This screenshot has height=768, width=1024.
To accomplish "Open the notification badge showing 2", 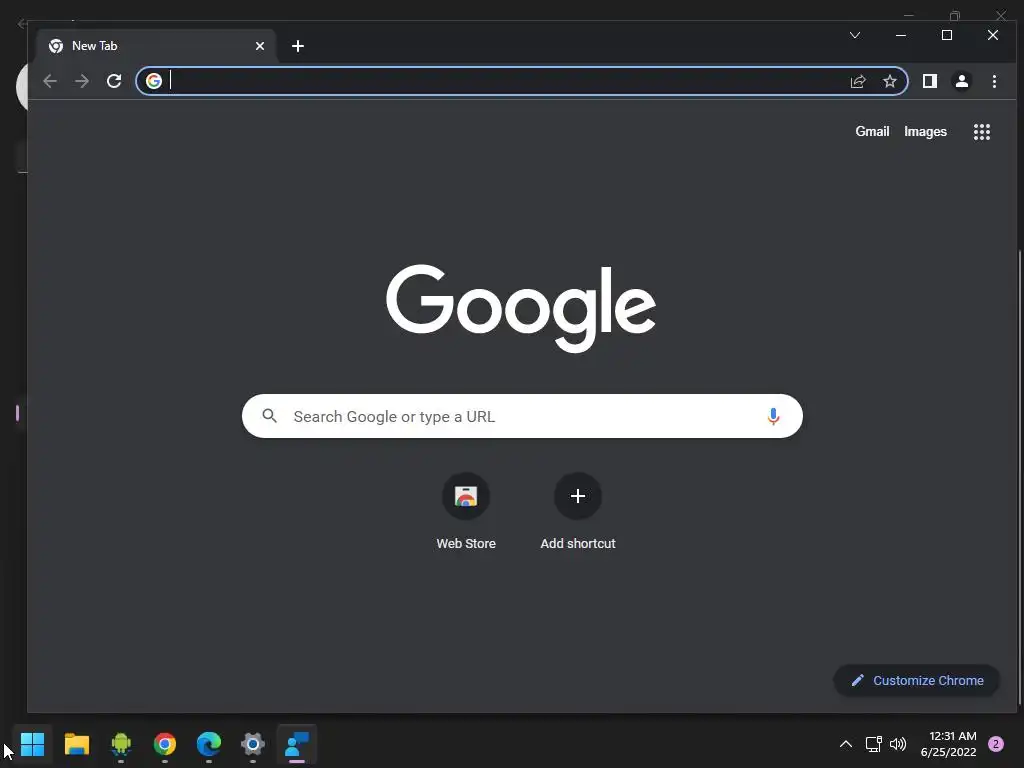I will click(996, 744).
